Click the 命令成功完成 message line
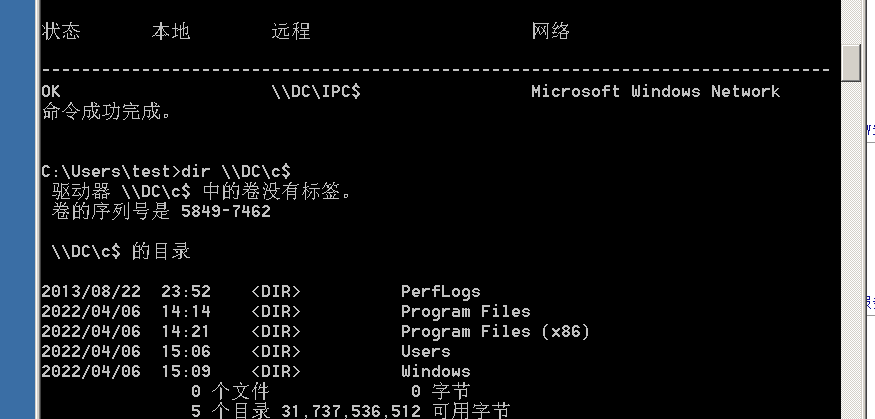The image size is (875, 419). [x=107, y=111]
